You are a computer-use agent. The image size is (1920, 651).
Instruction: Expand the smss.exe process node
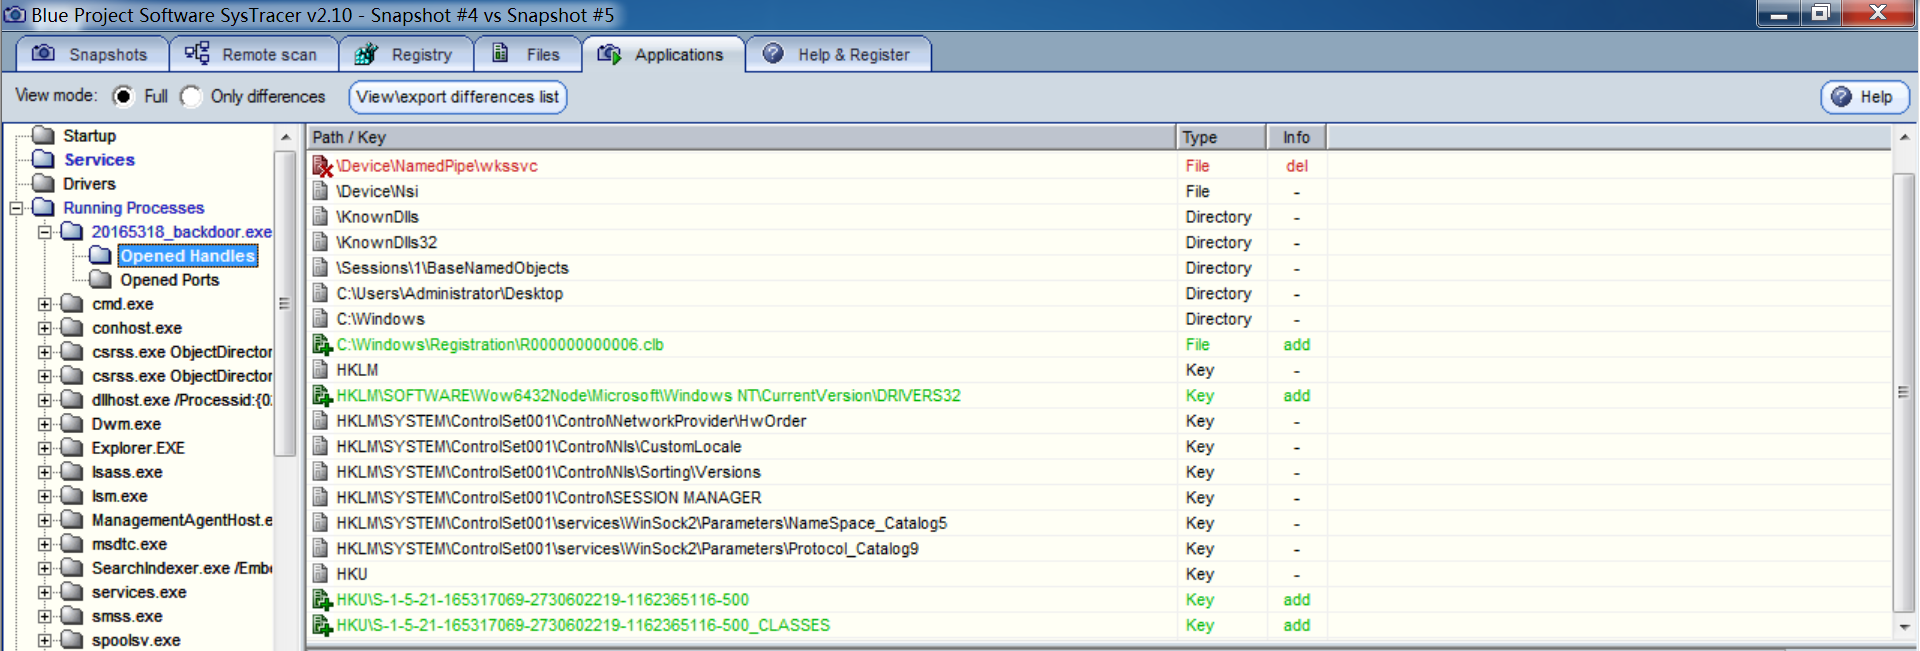point(44,616)
